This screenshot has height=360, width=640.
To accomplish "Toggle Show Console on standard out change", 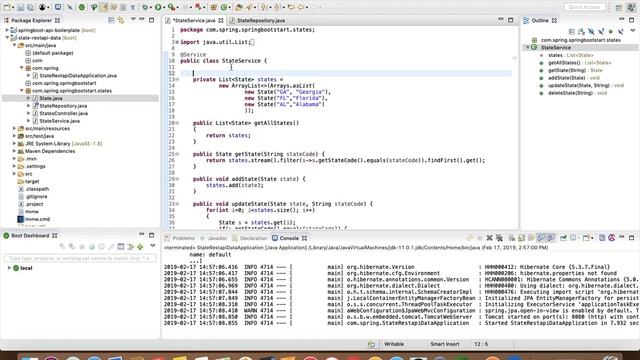I will point(540,238).
